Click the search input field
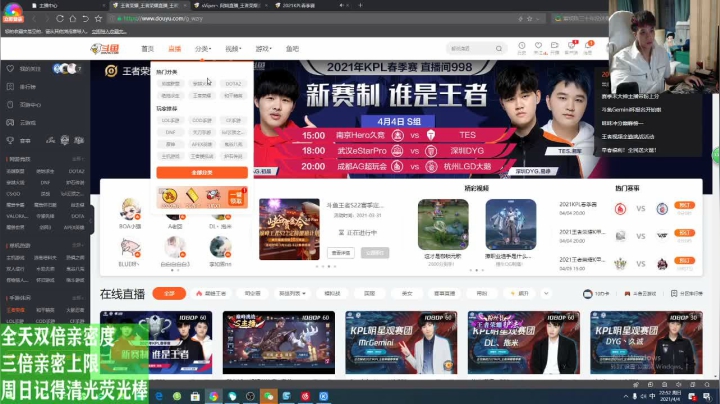Screen dimensions: 720x404 coord(471,49)
